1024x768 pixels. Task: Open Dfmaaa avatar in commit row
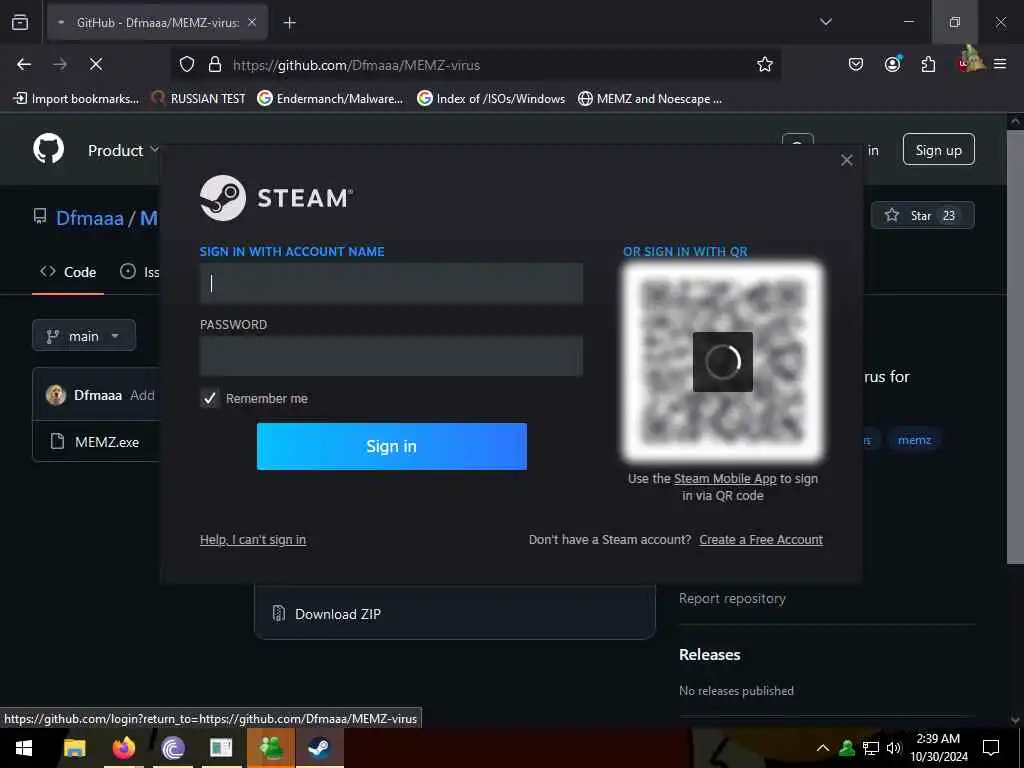click(x=56, y=395)
